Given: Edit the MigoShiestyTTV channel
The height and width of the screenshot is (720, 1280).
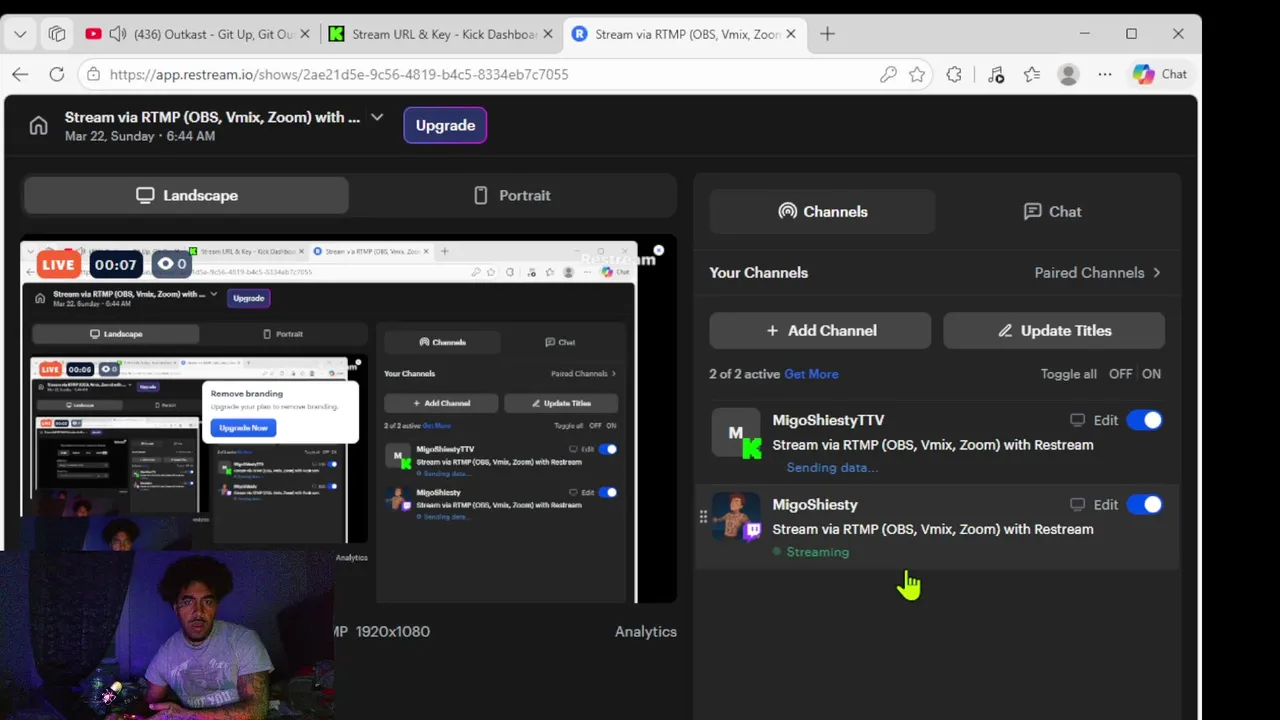Looking at the screenshot, I should (1105, 420).
